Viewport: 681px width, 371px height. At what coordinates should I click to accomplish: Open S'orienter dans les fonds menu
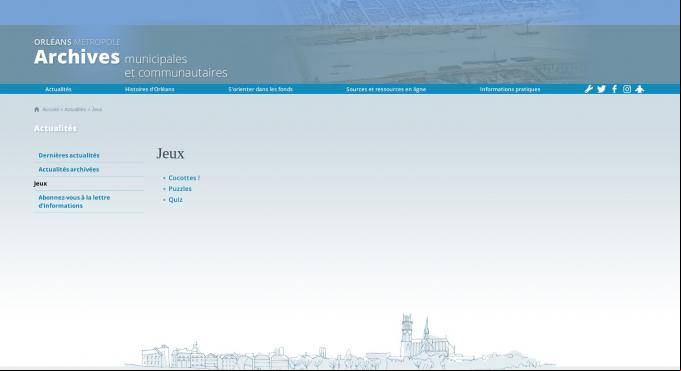tap(261, 89)
